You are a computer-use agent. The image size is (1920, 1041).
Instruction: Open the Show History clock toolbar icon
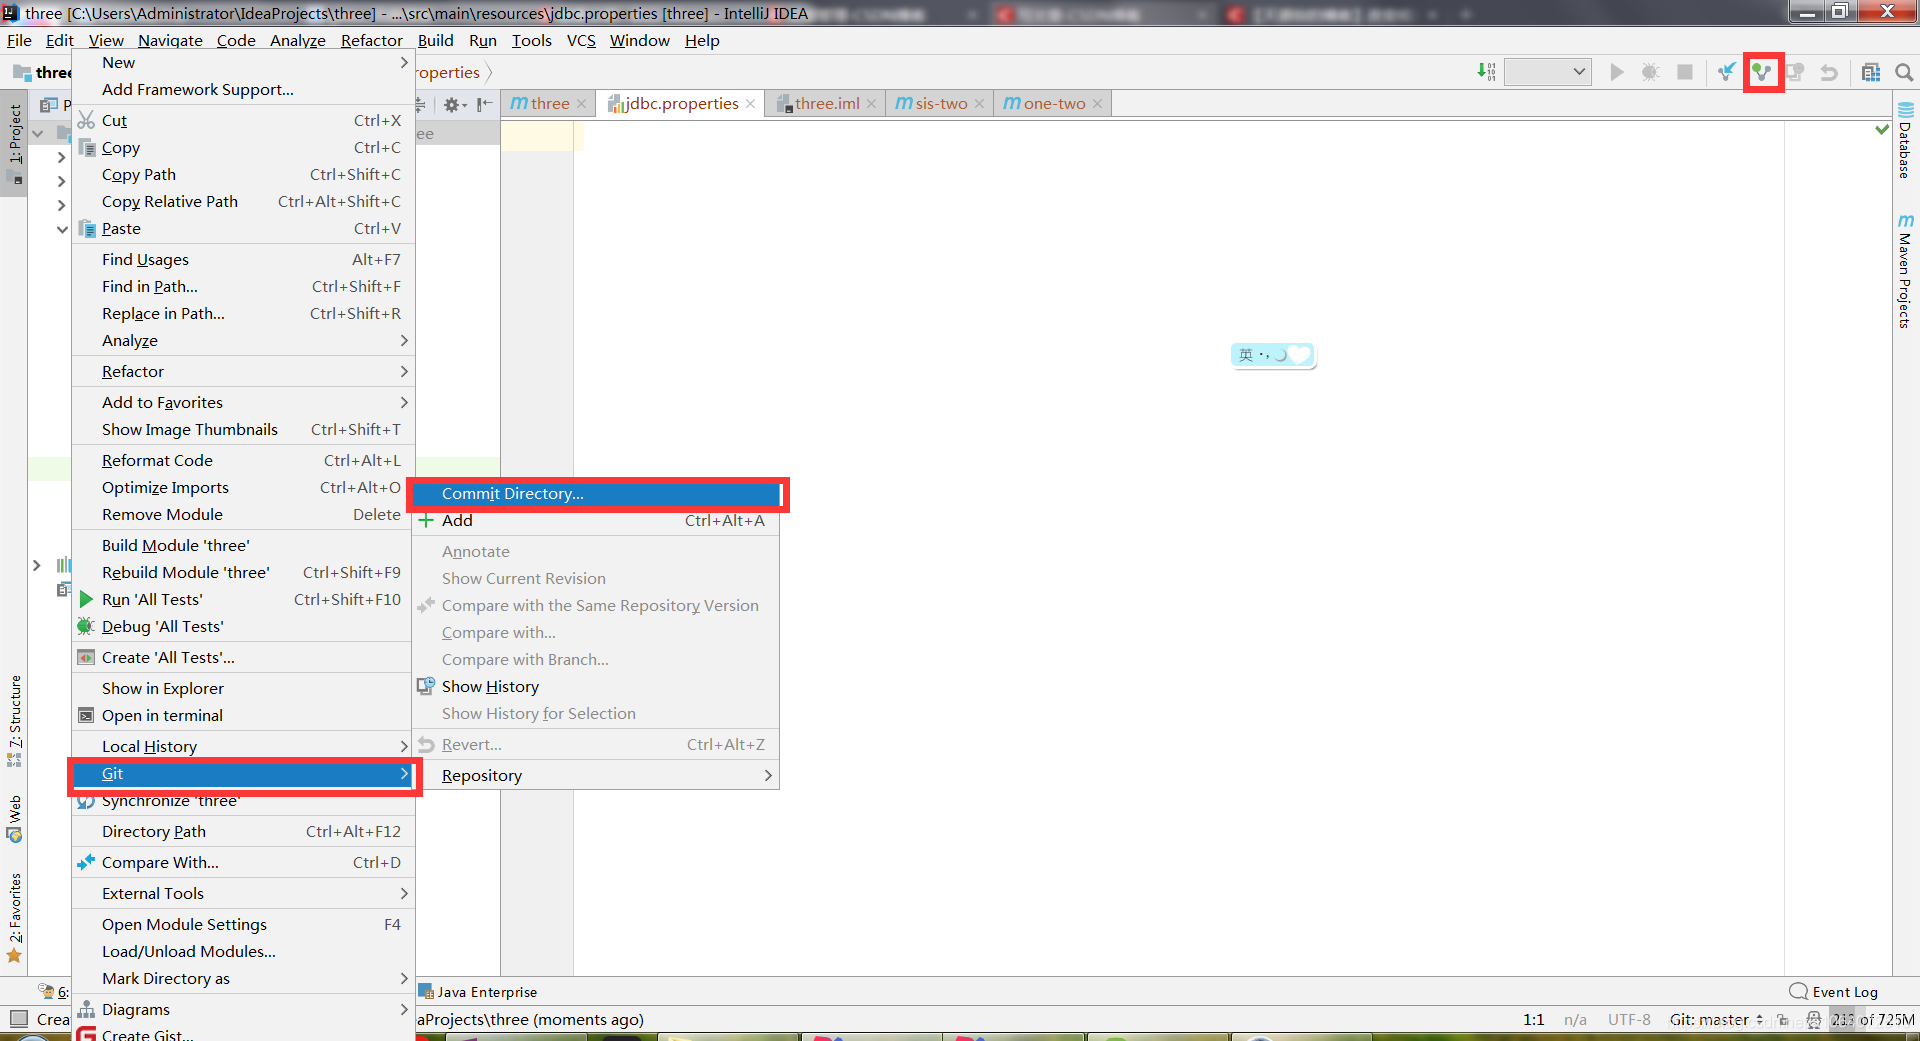pyautogui.click(x=1795, y=72)
